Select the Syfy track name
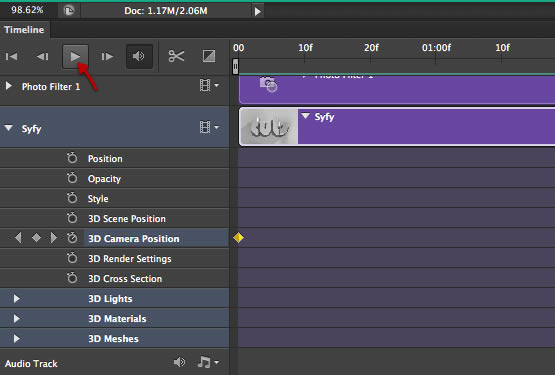The height and width of the screenshot is (375, 555). click(x=31, y=129)
